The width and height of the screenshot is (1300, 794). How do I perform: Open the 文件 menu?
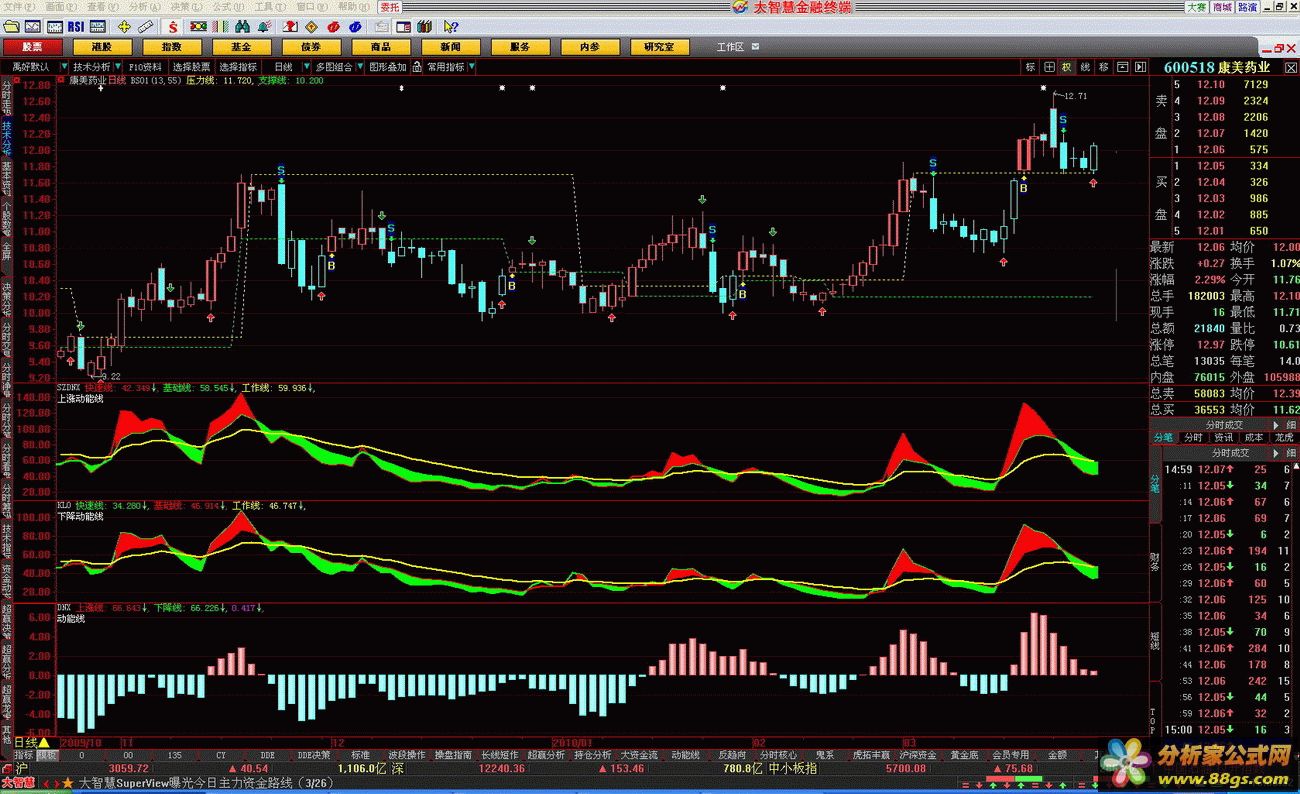(x=20, y=7)
